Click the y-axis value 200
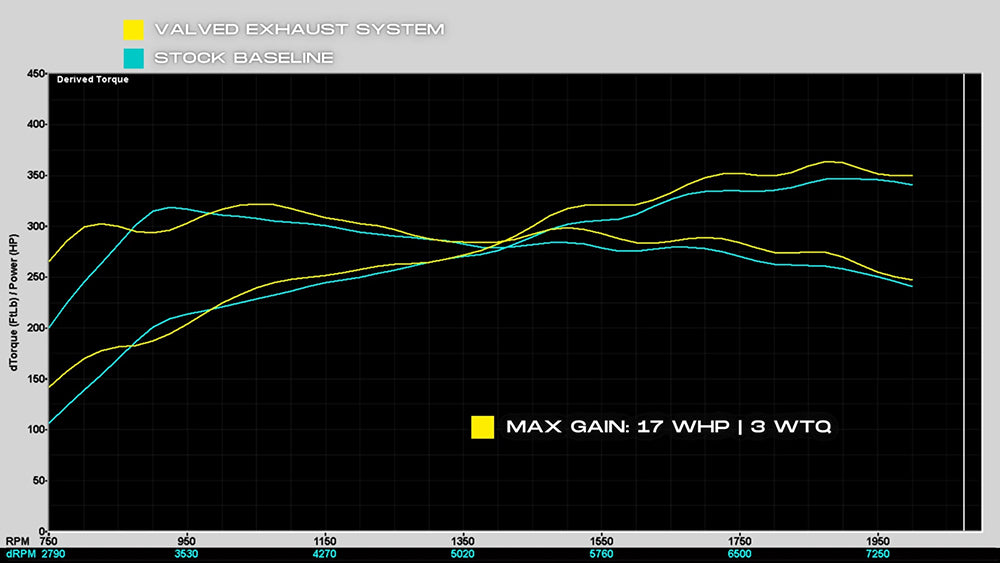 [36, 328]
